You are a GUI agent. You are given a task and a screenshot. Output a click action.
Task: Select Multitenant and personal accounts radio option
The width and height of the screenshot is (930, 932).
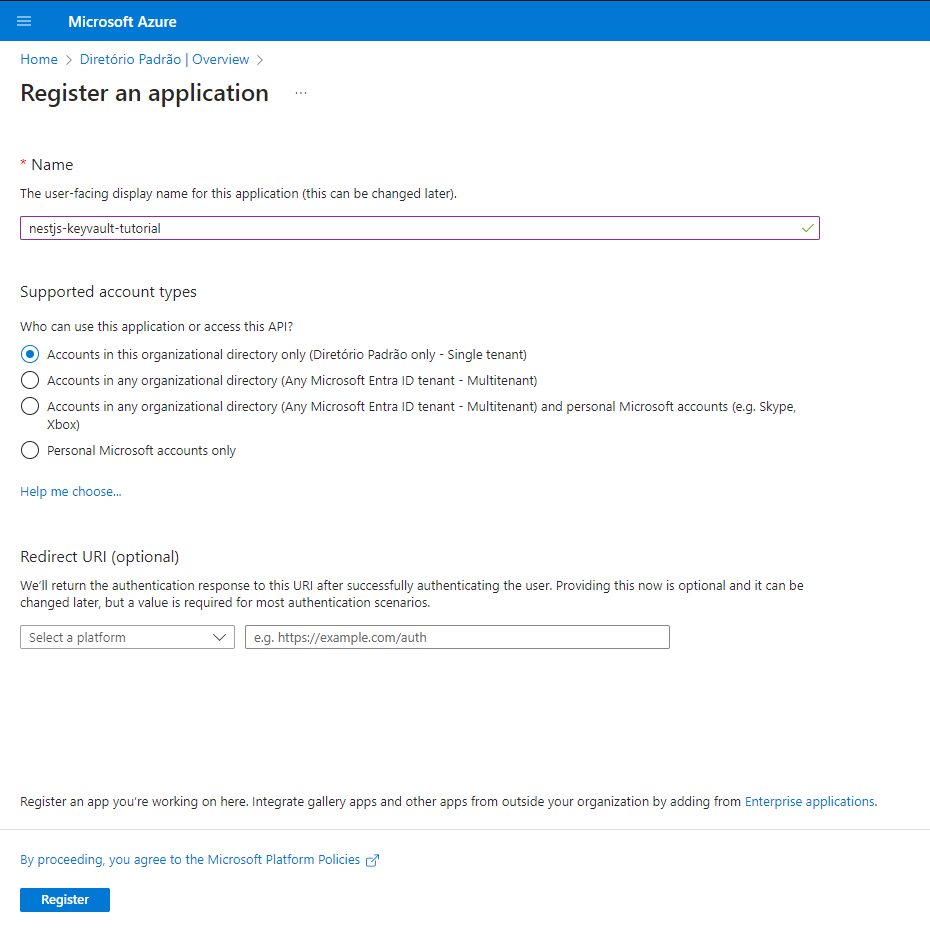[30, 407]
